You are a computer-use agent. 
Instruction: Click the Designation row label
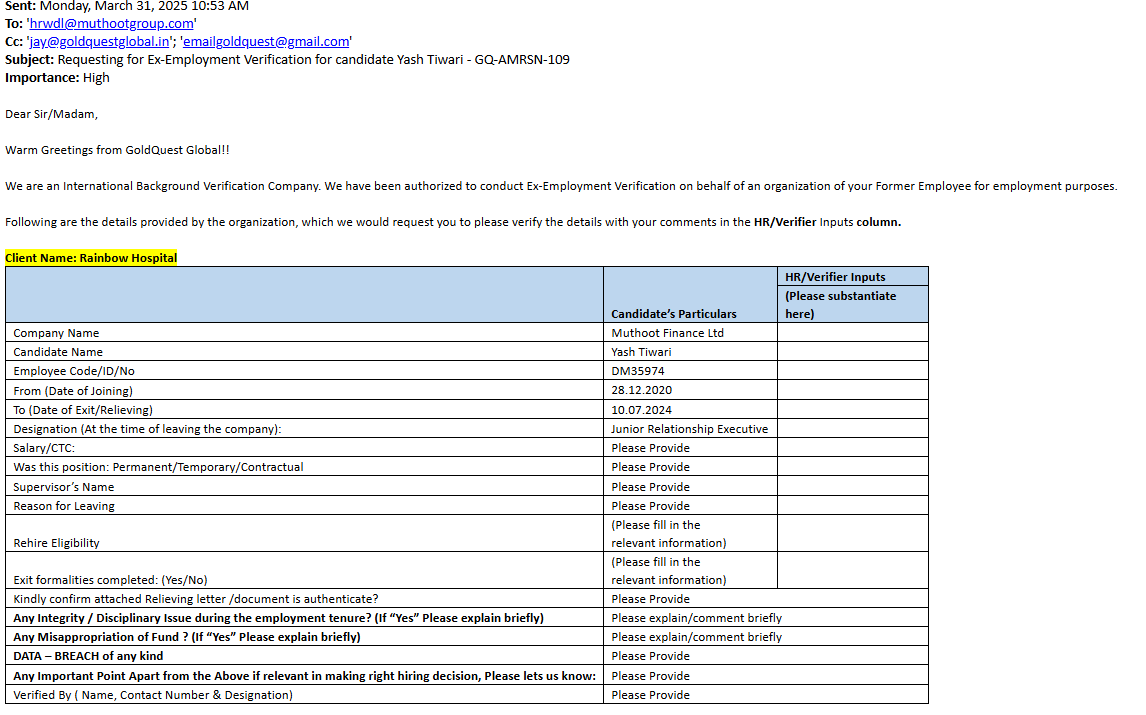pos(148,428)
